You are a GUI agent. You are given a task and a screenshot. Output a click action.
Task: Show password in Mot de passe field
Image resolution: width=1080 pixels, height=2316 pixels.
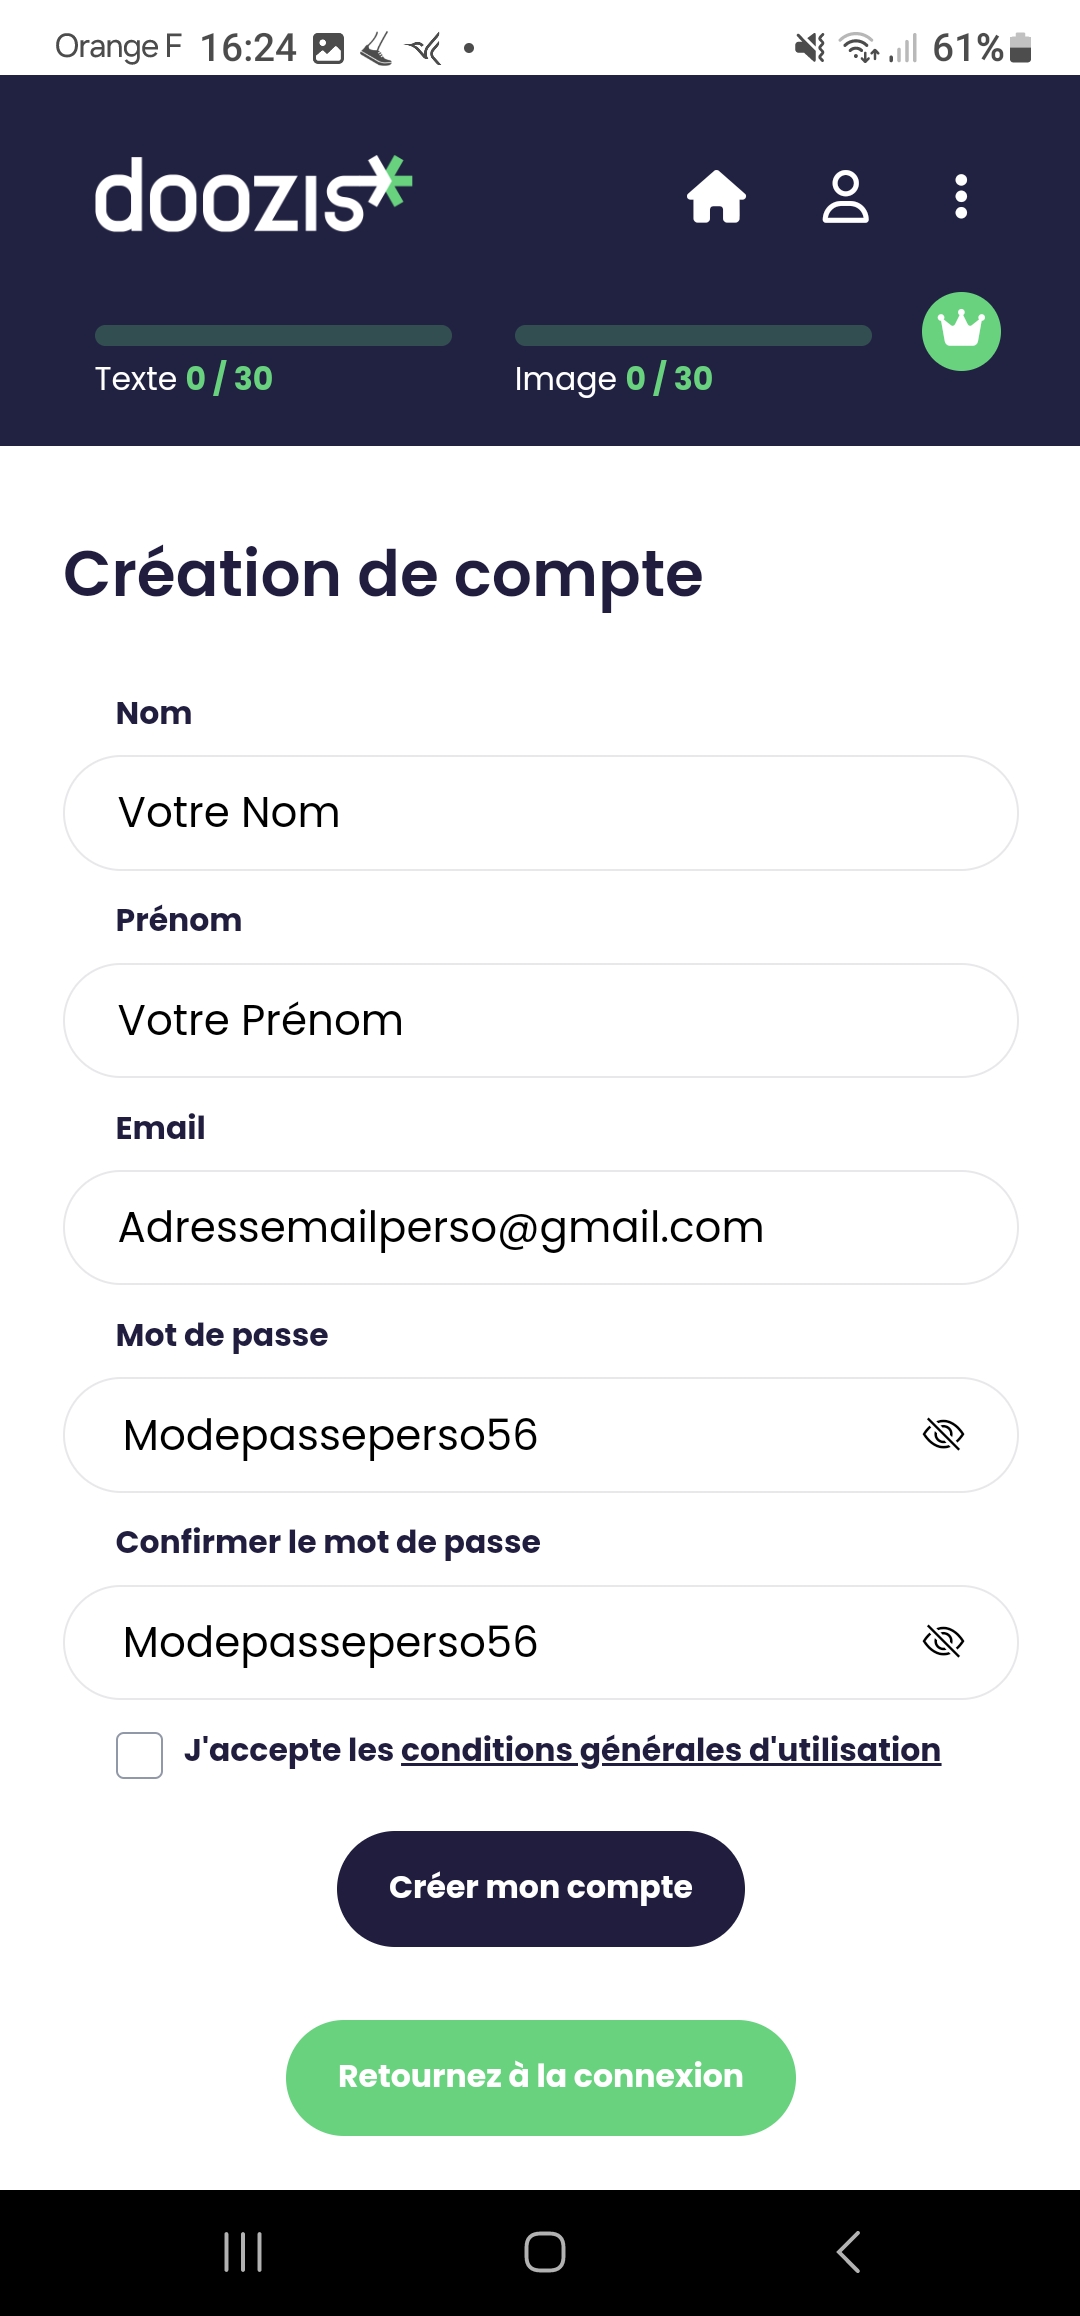point(943,1434)
